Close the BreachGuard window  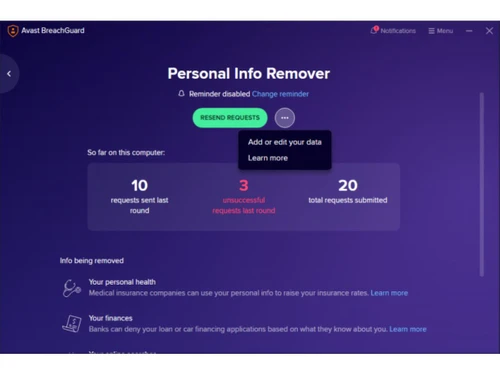(x=489, y=31)
